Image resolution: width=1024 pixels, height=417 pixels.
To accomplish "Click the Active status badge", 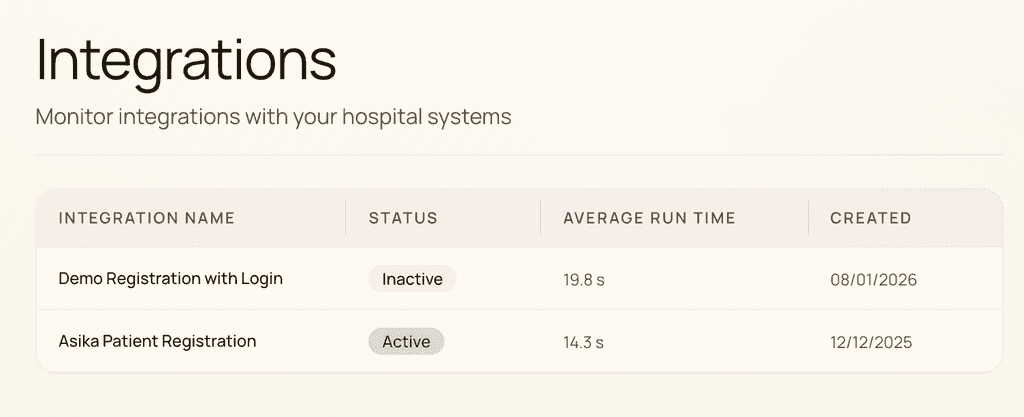I will (x=406, y=342).
